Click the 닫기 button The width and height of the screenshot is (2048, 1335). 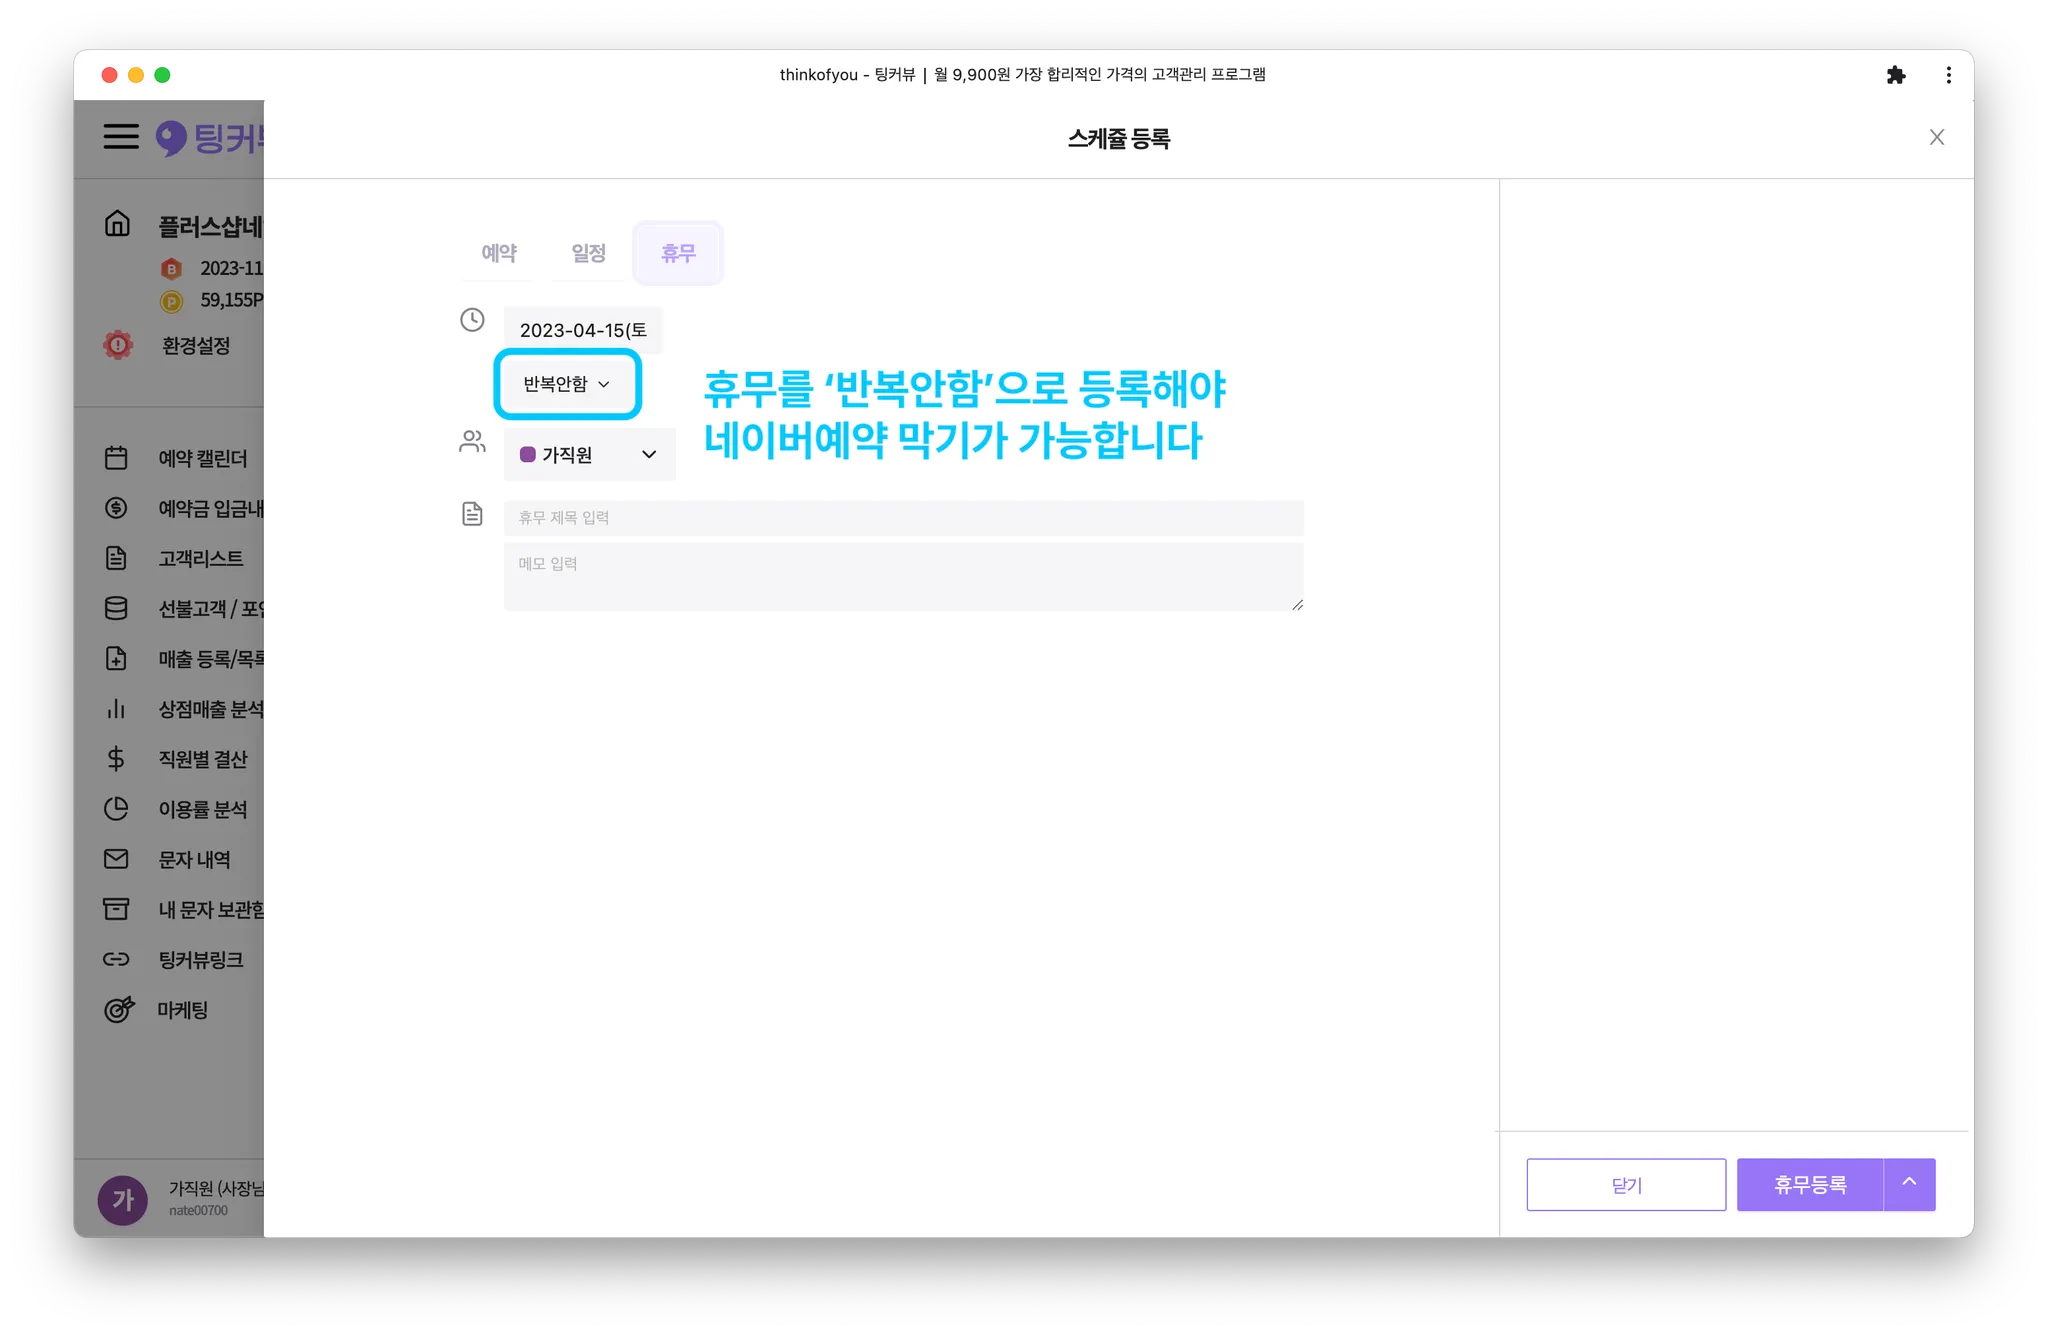pos(1625,1185)
